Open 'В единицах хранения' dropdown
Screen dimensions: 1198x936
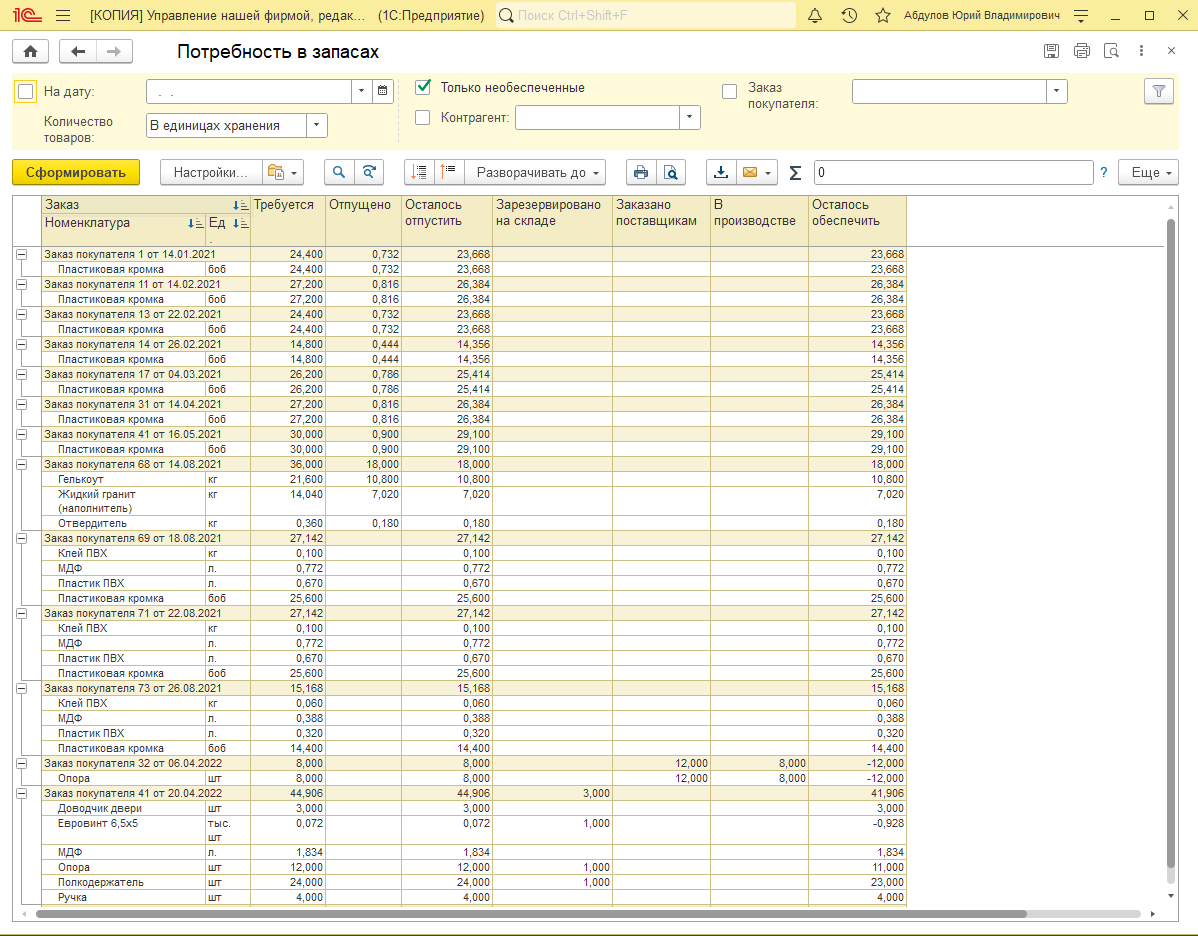point(316,125)
